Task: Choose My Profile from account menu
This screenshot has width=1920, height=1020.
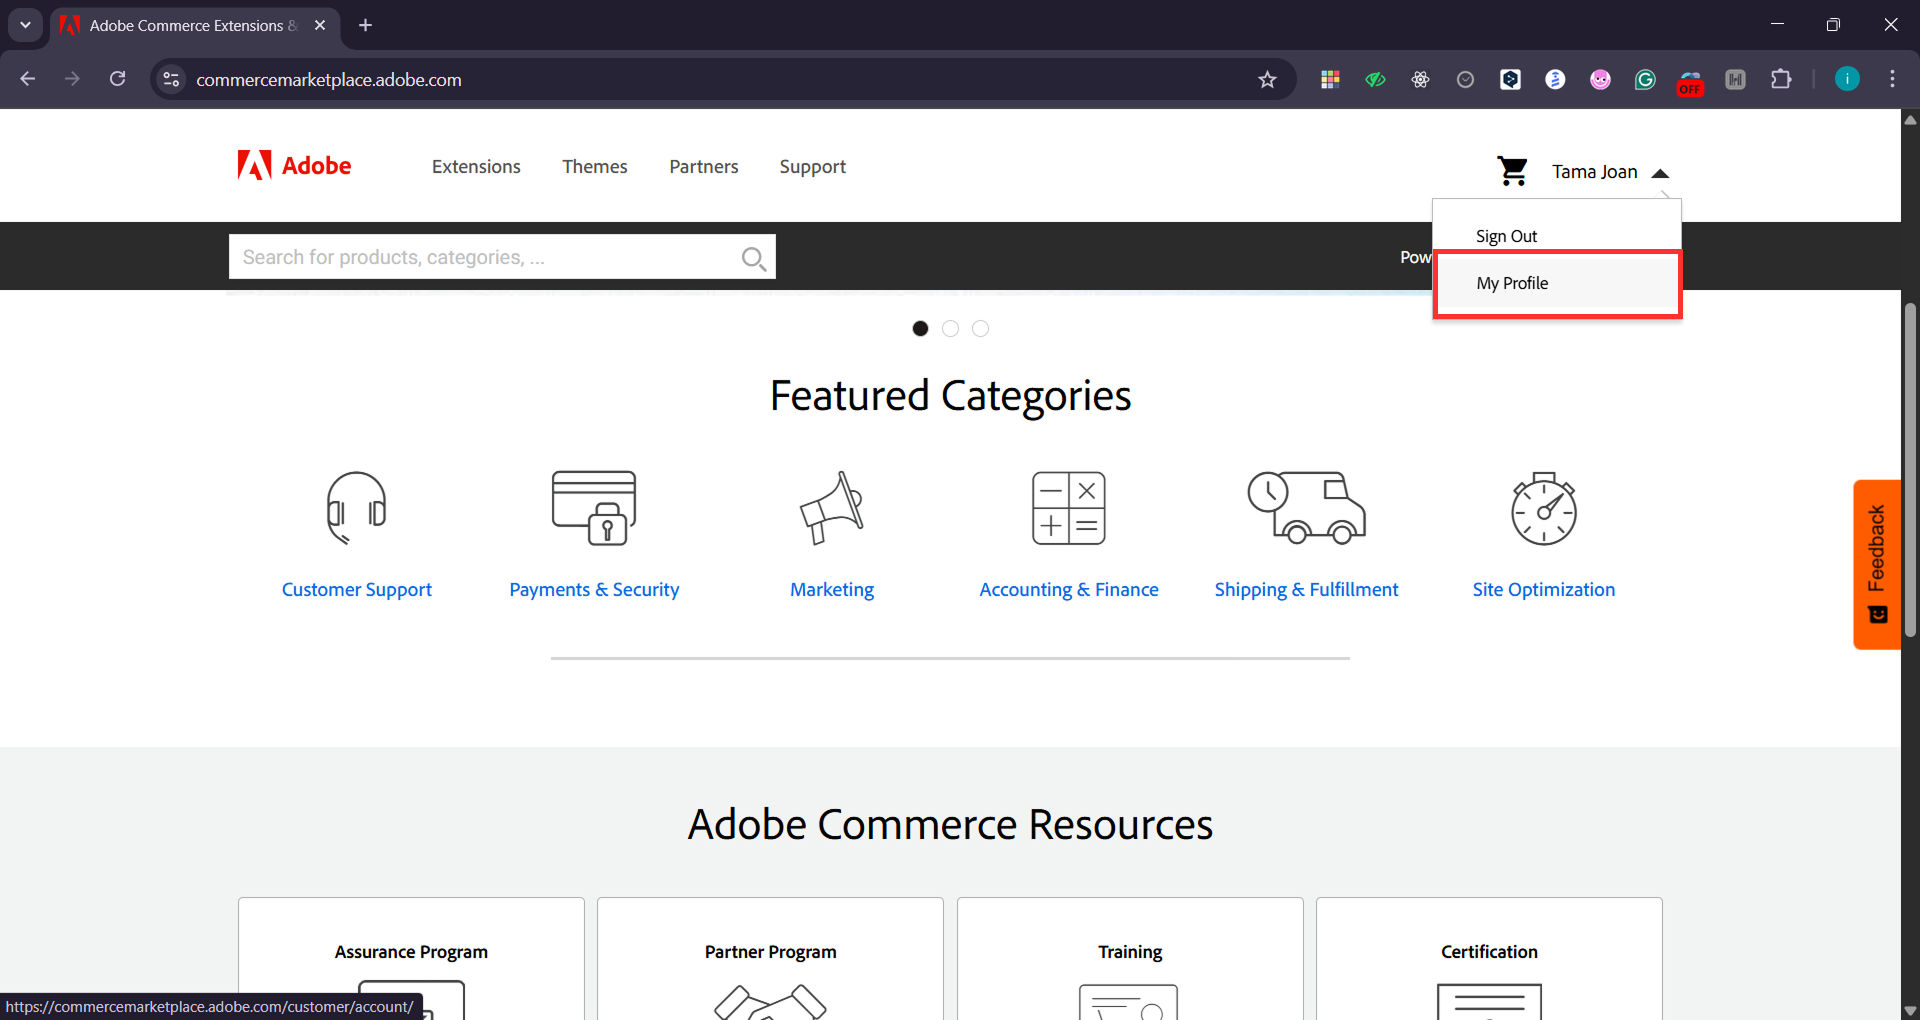Action: (x=1557, y=283)
